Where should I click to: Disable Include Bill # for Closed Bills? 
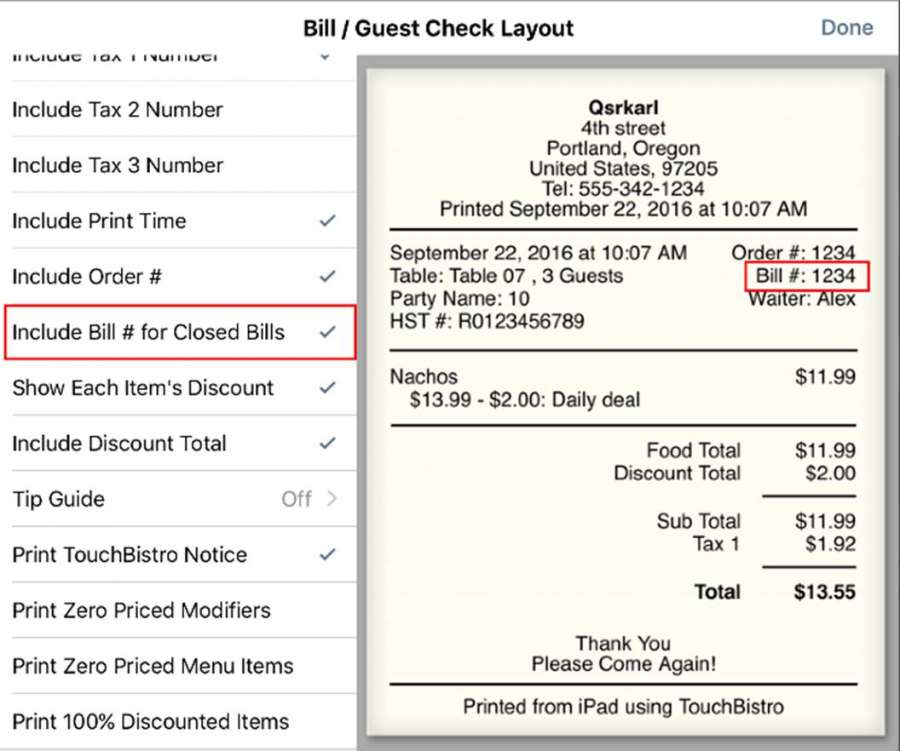coord(327,332)
